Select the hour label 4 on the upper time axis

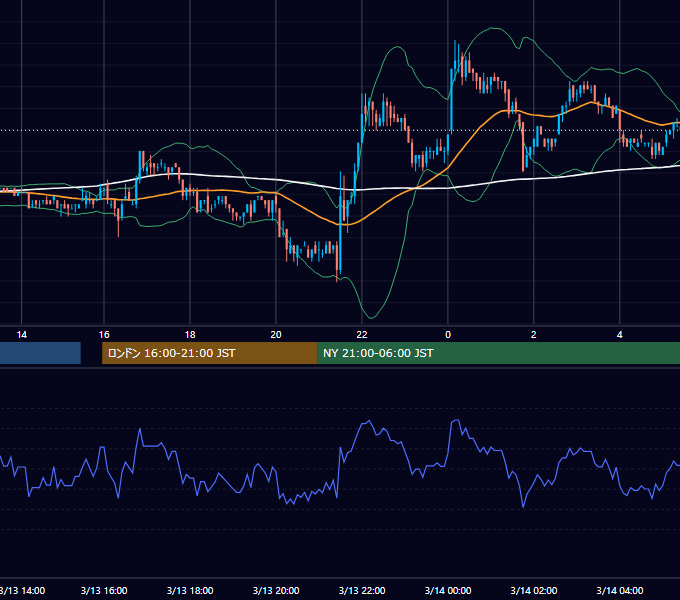coord(619,335)
